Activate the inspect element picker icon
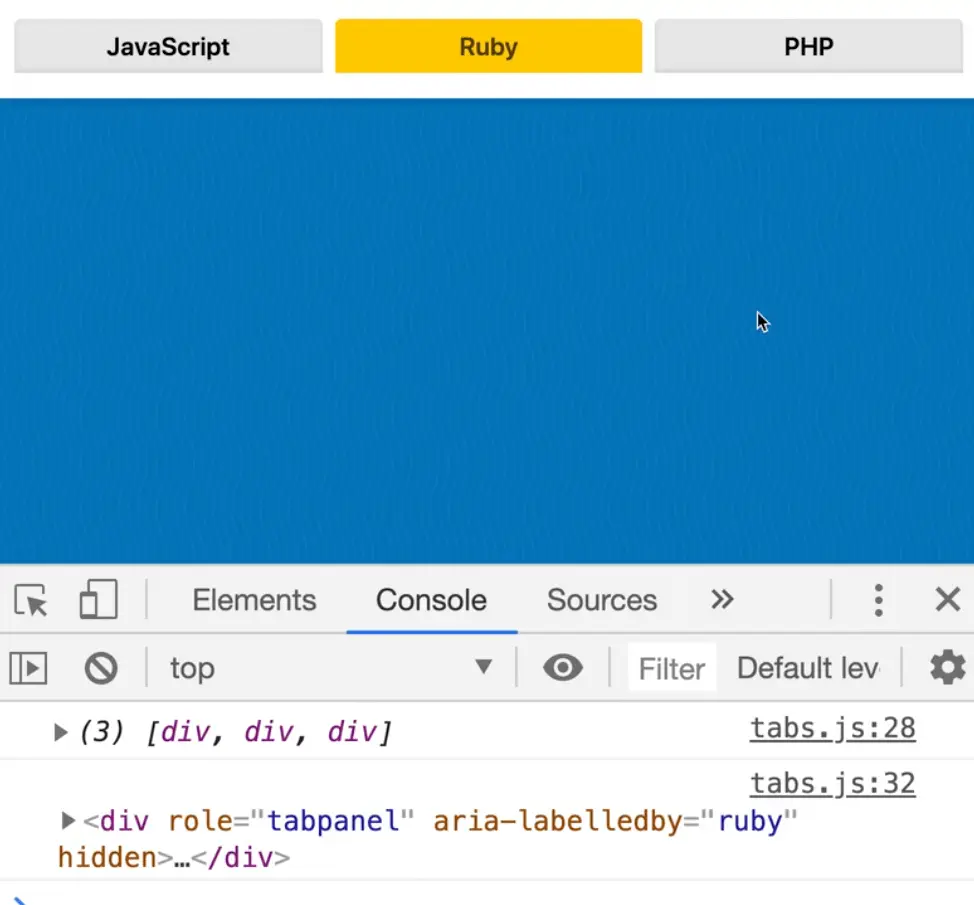The width and height of the screenshot is (974, 905). click(32, 601)
